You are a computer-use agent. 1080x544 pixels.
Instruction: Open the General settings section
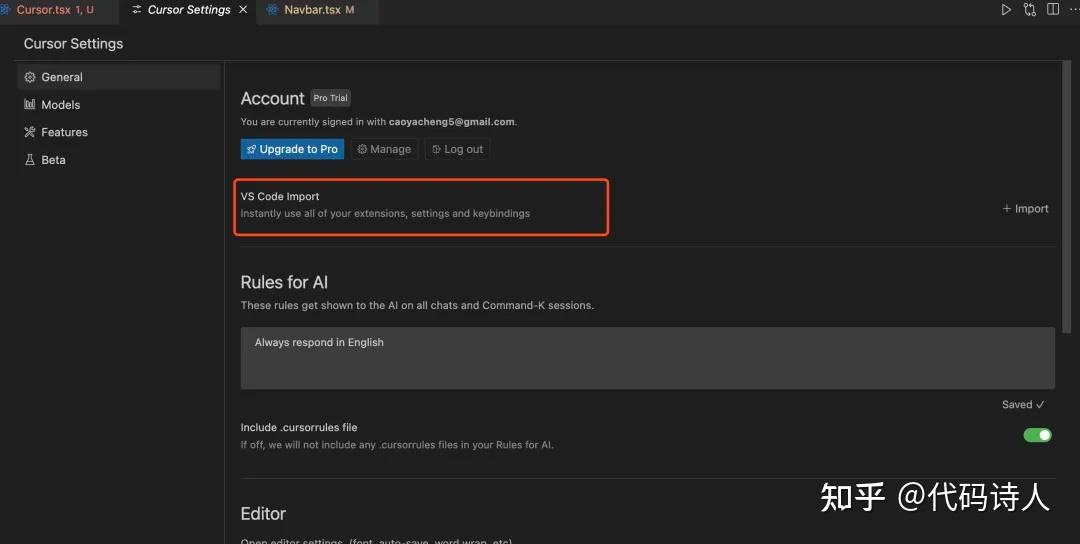click(x=118, y=77)
